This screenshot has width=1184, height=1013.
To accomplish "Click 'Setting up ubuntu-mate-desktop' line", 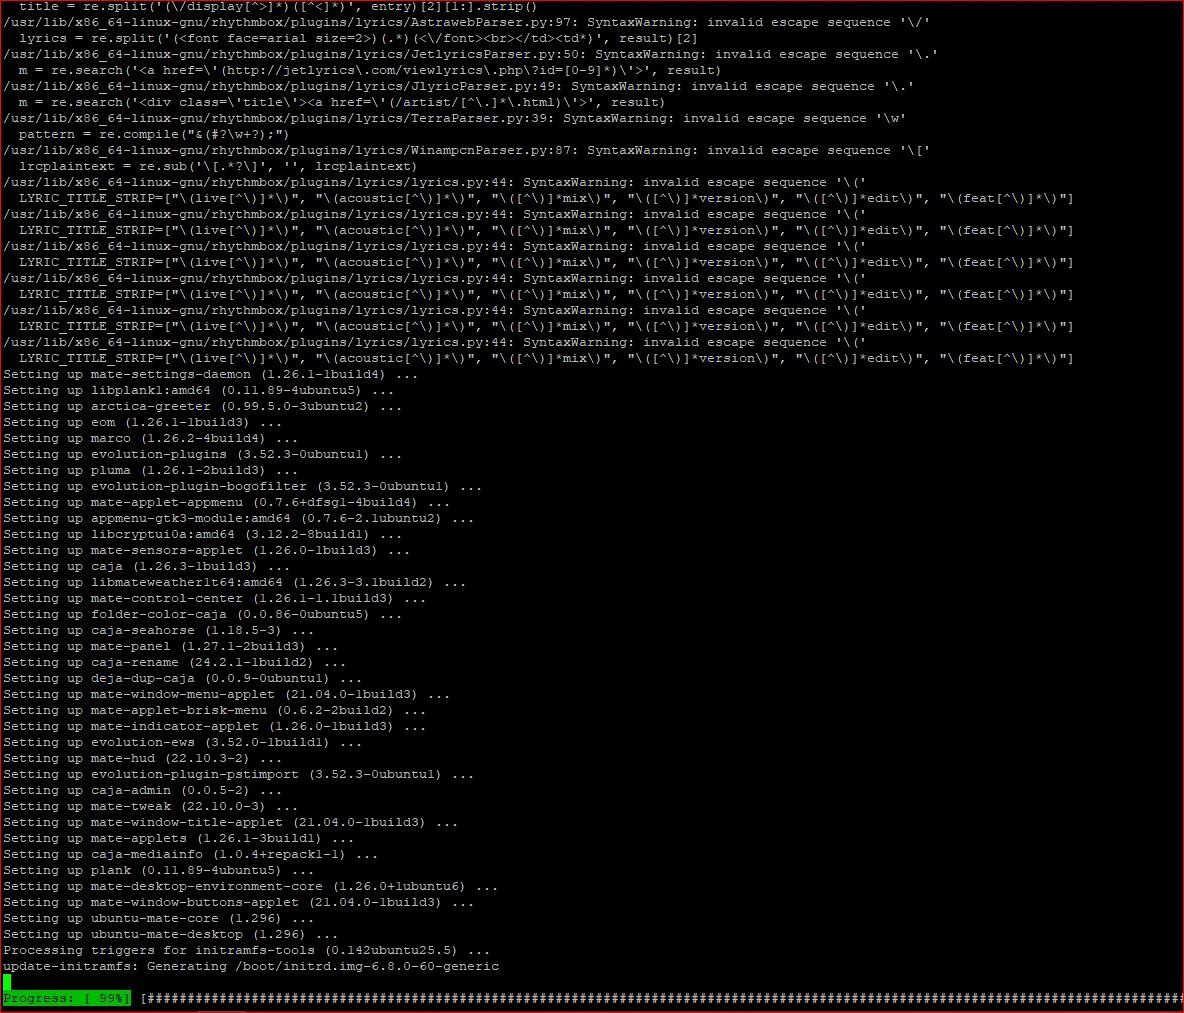I will tap(171, 935).
